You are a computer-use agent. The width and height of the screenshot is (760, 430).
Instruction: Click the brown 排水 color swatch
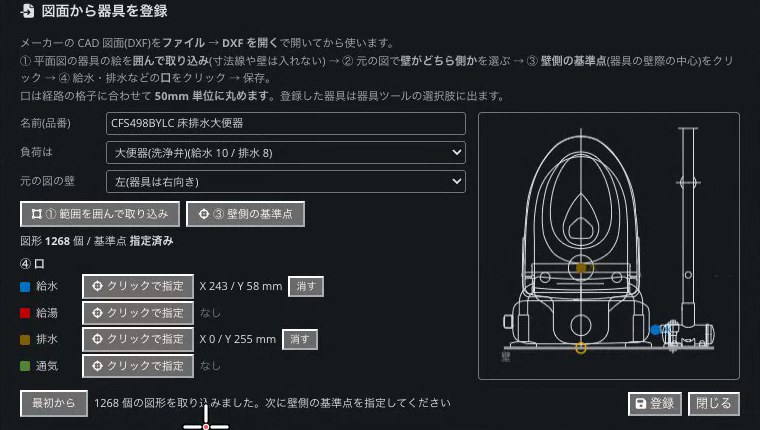click(x=25, y=340)
